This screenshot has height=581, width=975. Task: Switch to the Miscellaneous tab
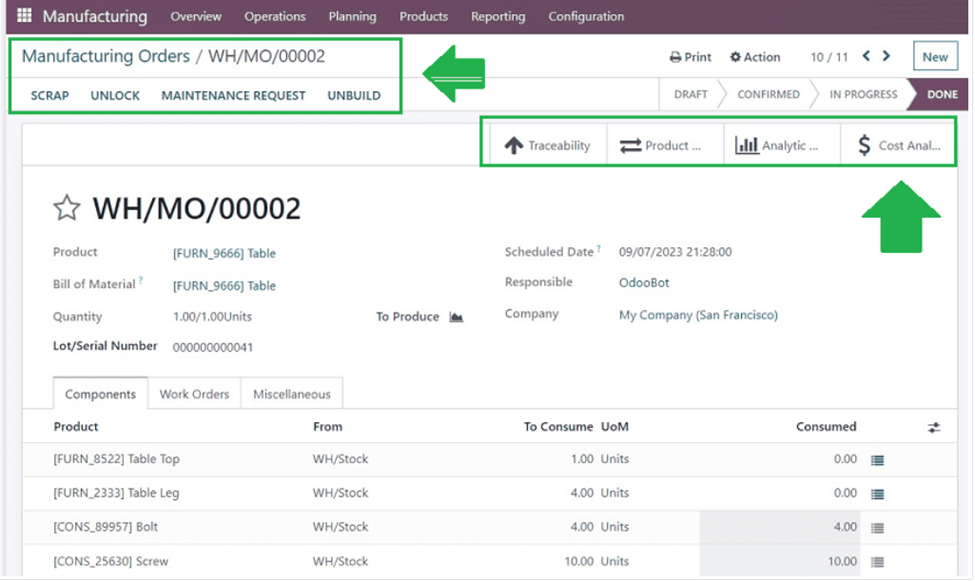pos(292,394)
